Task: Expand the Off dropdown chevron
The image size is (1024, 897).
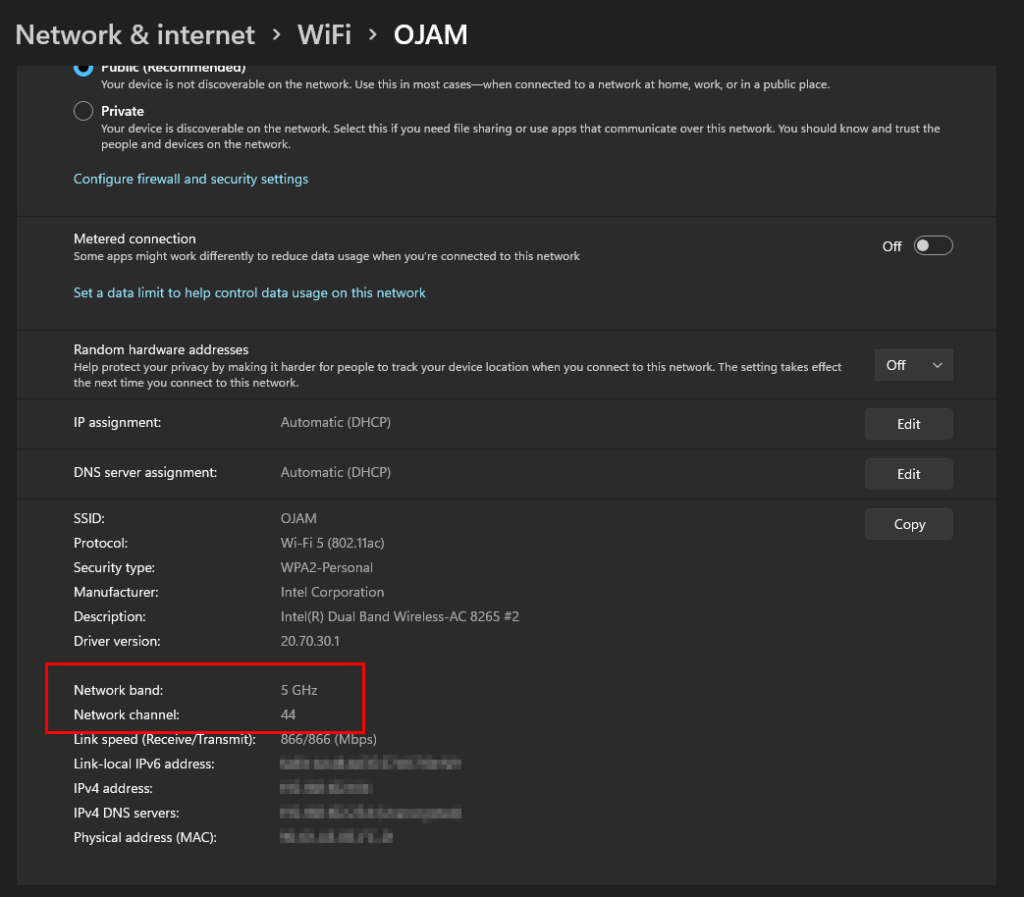Action: [x=937, y=364]
